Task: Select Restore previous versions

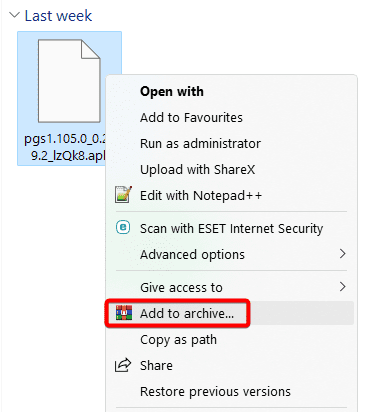Action: tap(215, 391)
